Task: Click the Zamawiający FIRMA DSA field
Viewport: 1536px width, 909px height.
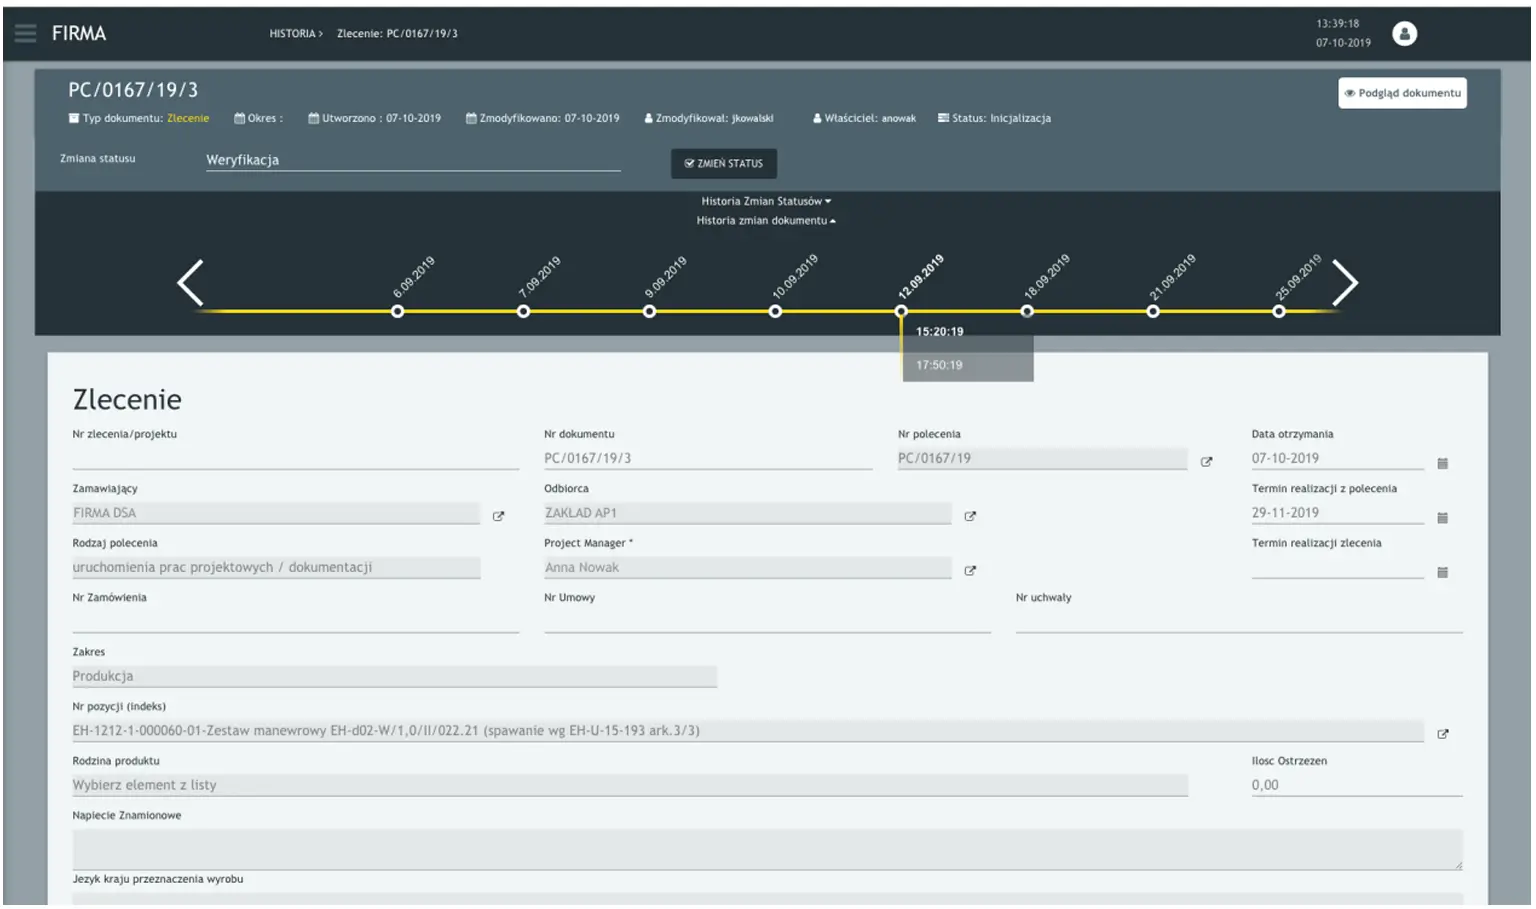Action: 276,512
